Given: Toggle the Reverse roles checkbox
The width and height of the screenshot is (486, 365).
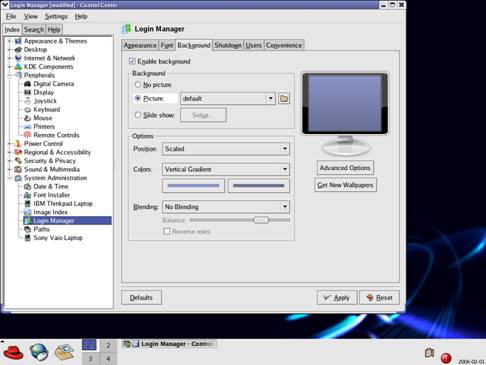Looking at the screenshot, I should [x=167, y=231].
